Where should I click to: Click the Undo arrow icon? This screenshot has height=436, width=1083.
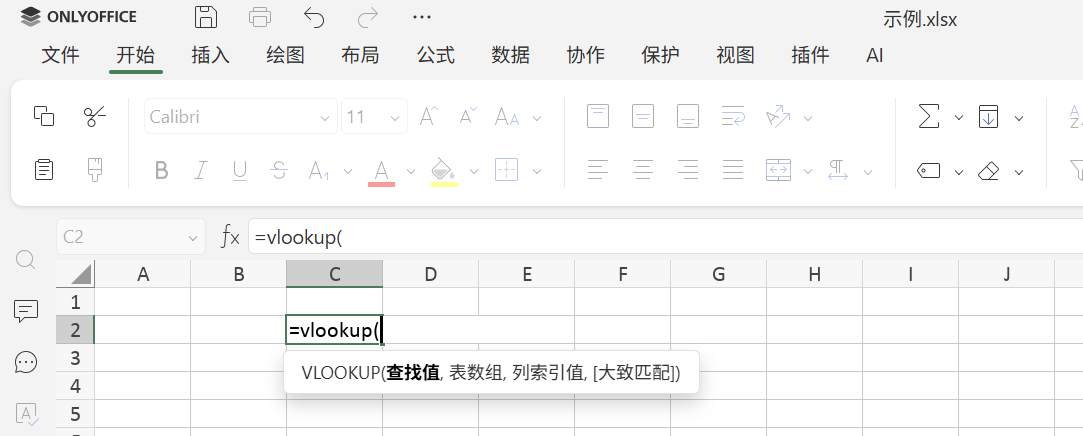(314, 17)
